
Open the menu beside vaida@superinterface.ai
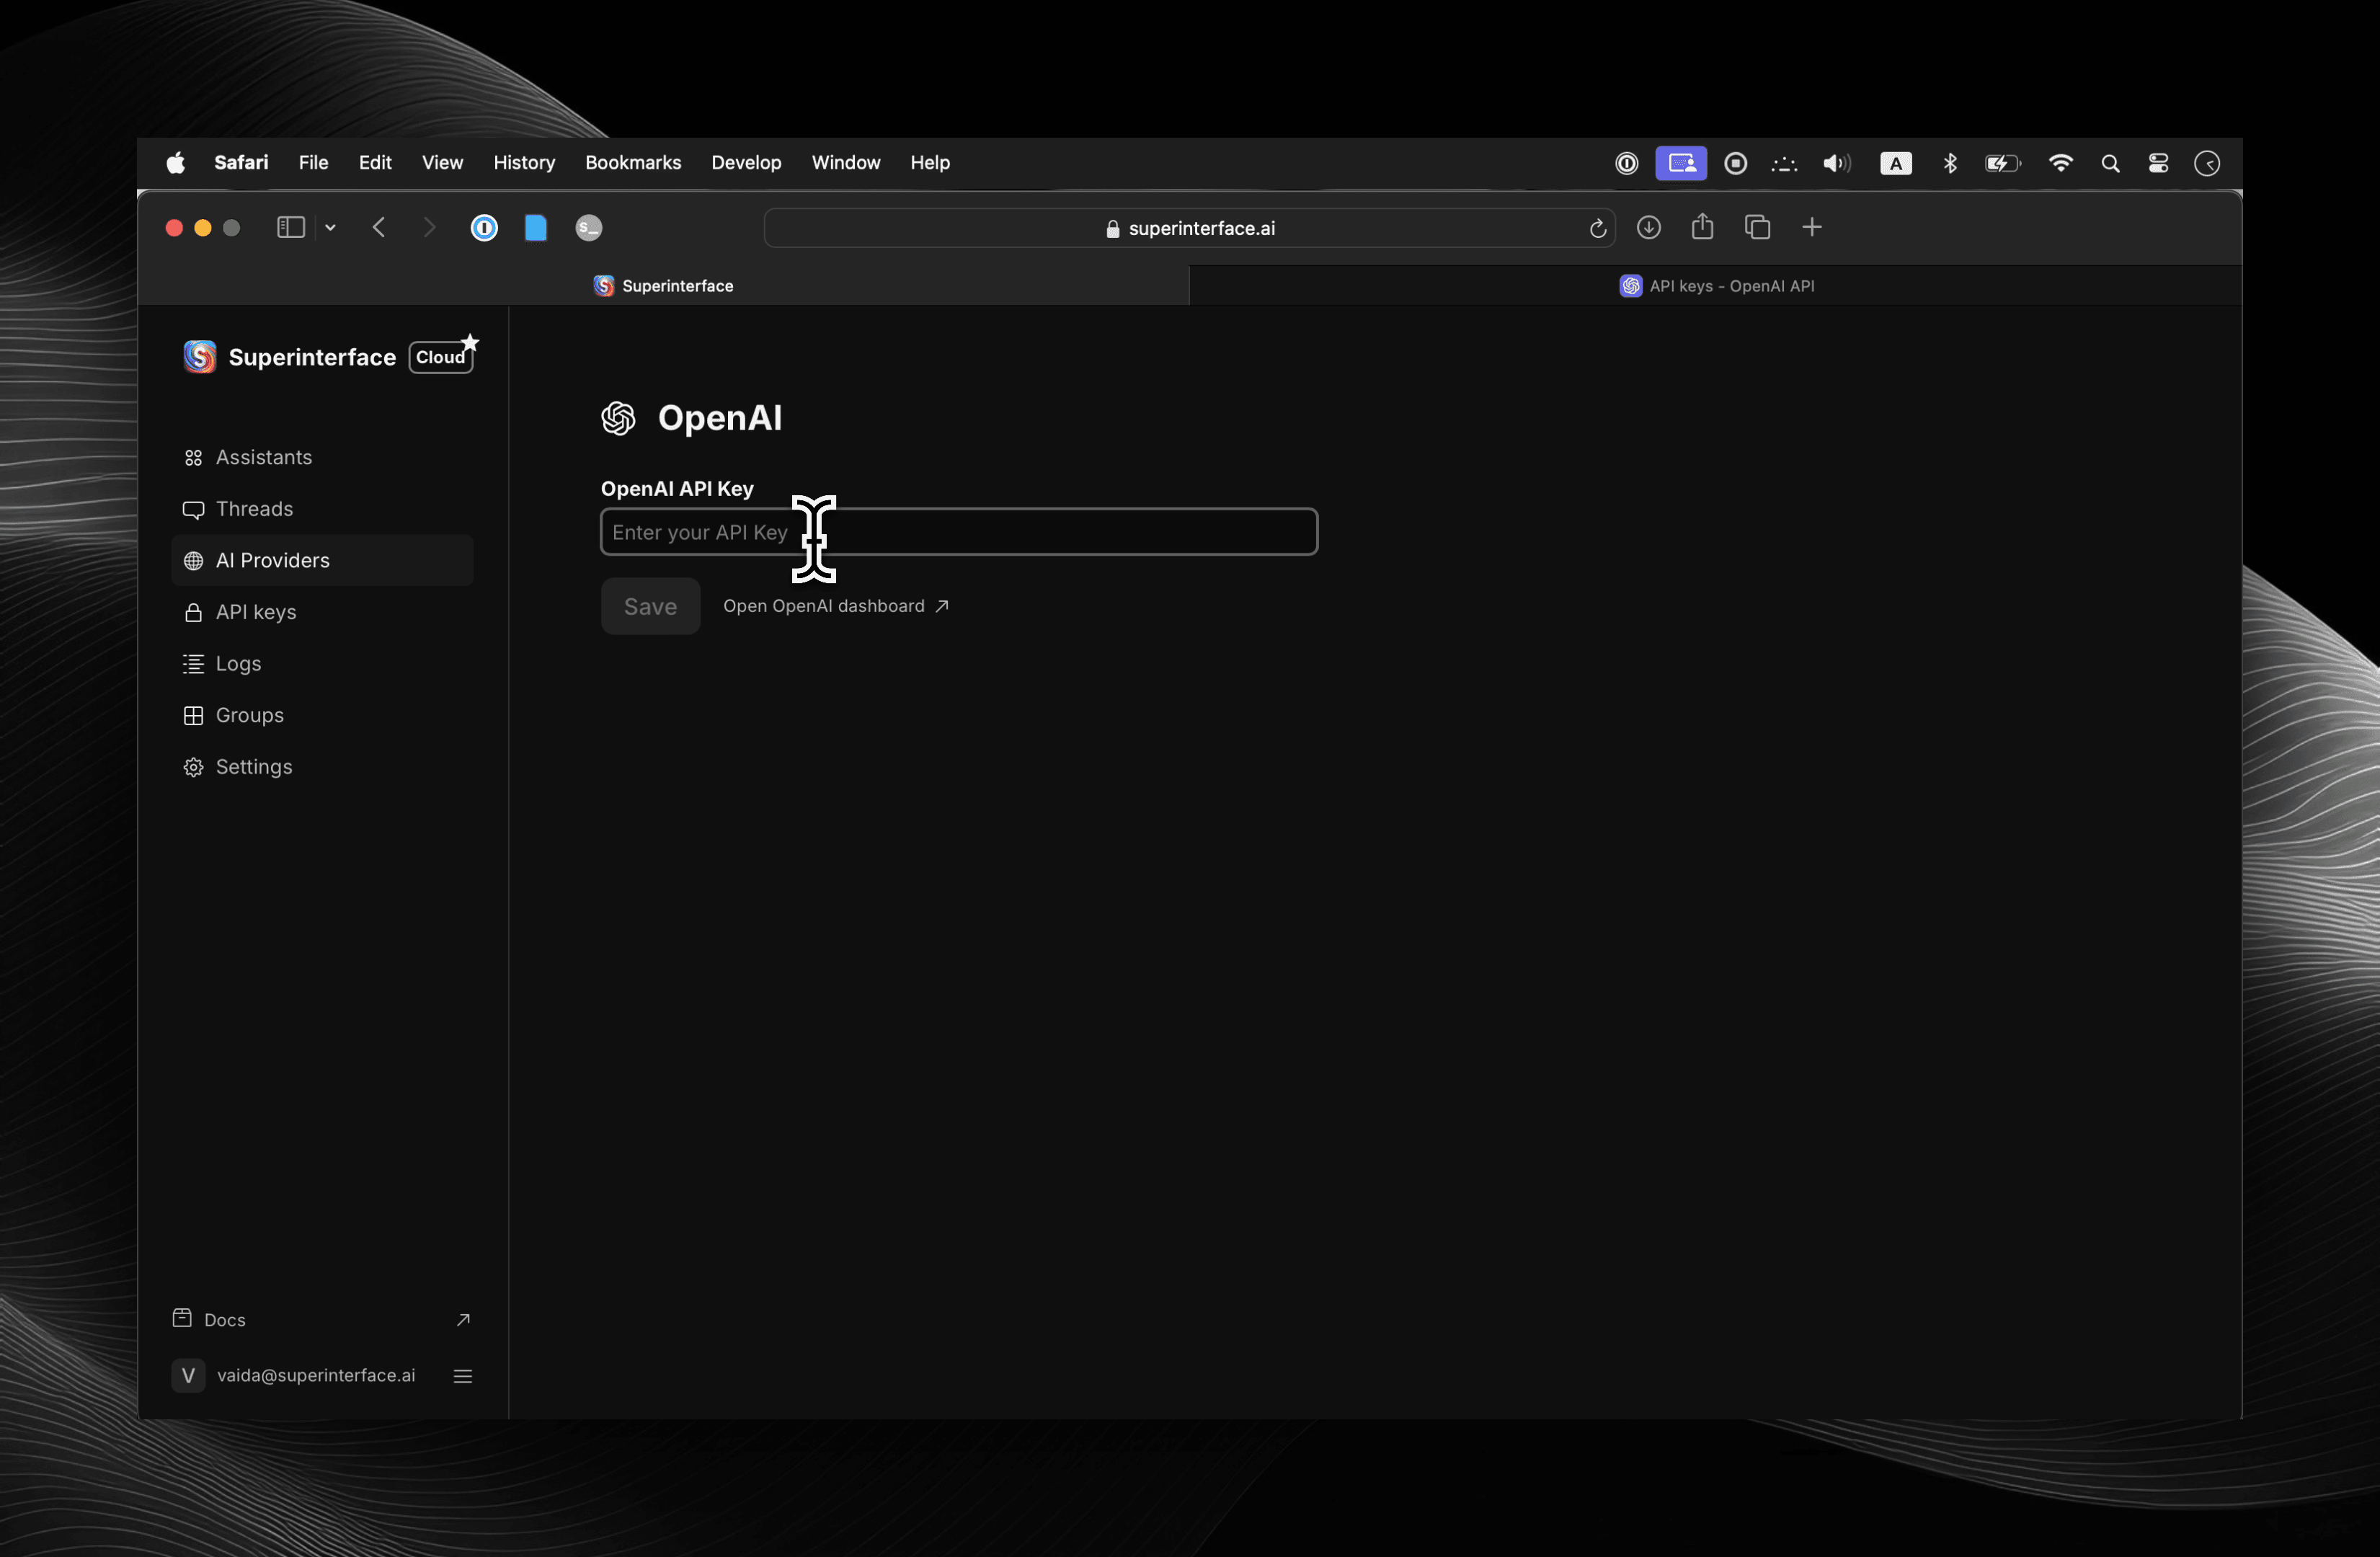(462, 1375)
